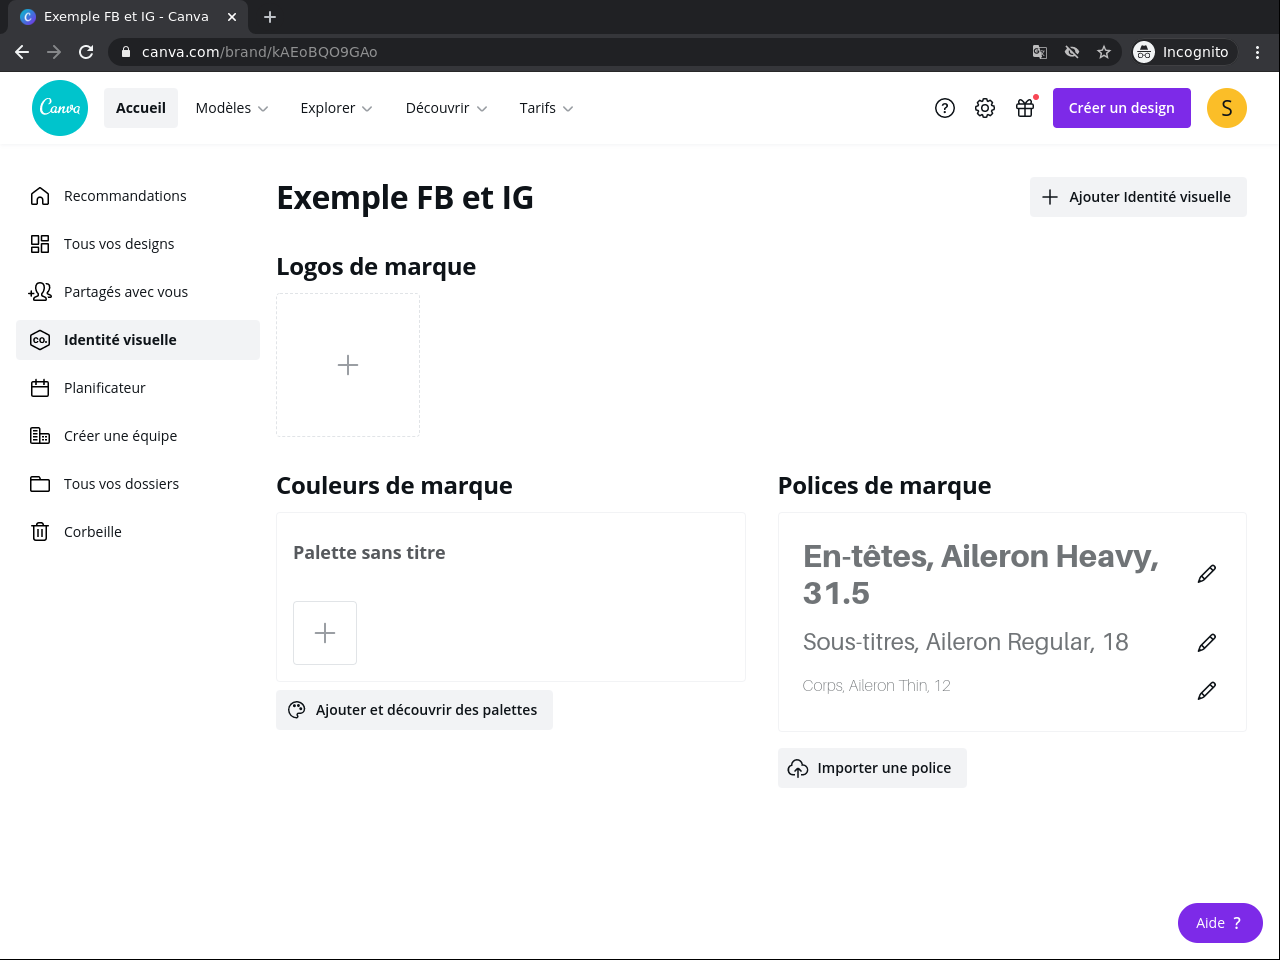Viewport: 1280px width, 960px height.
Task: Expand the Découvrir menu
Action: point(446,108)
